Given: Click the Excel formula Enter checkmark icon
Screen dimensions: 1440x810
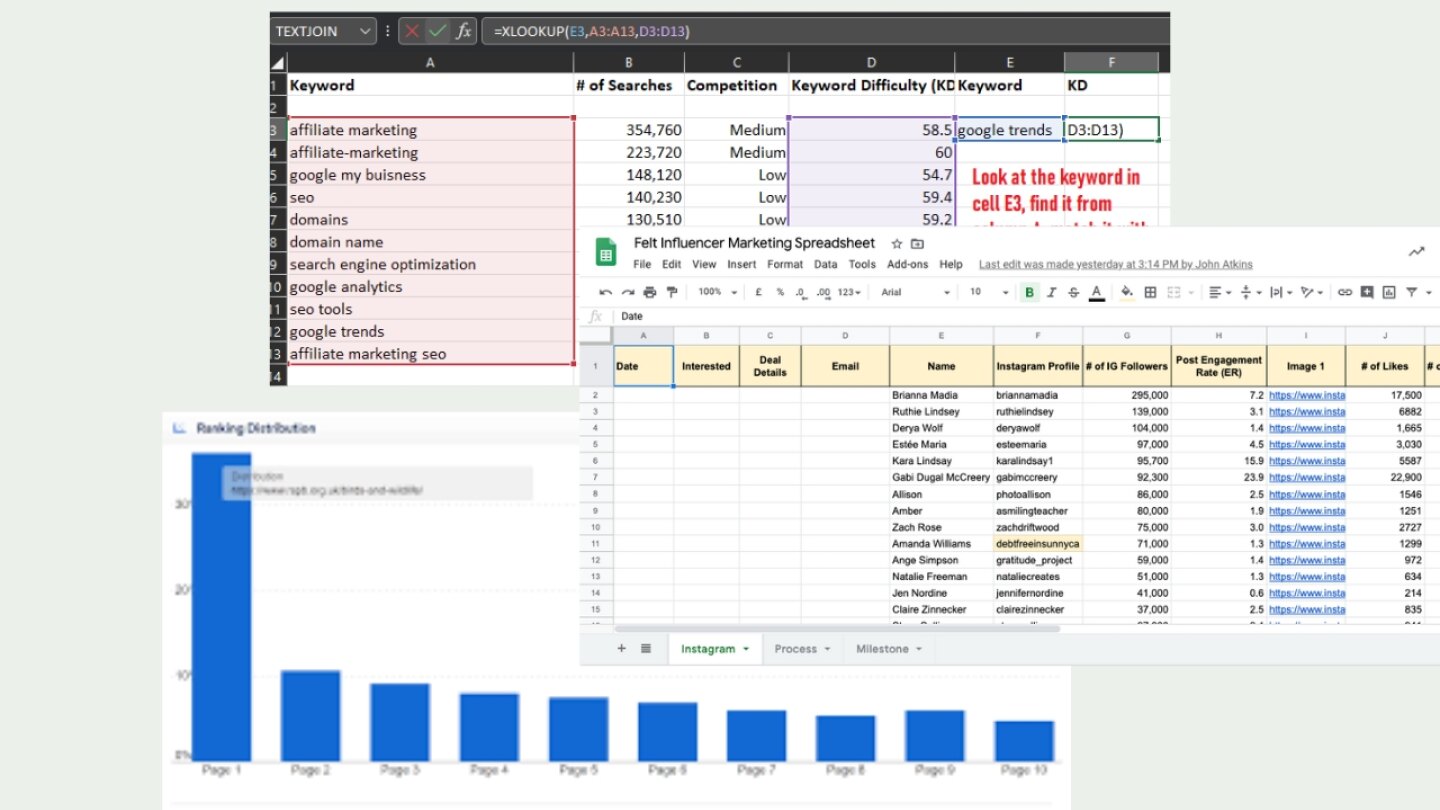Looking at the screenshot, I should pos(437,31).
